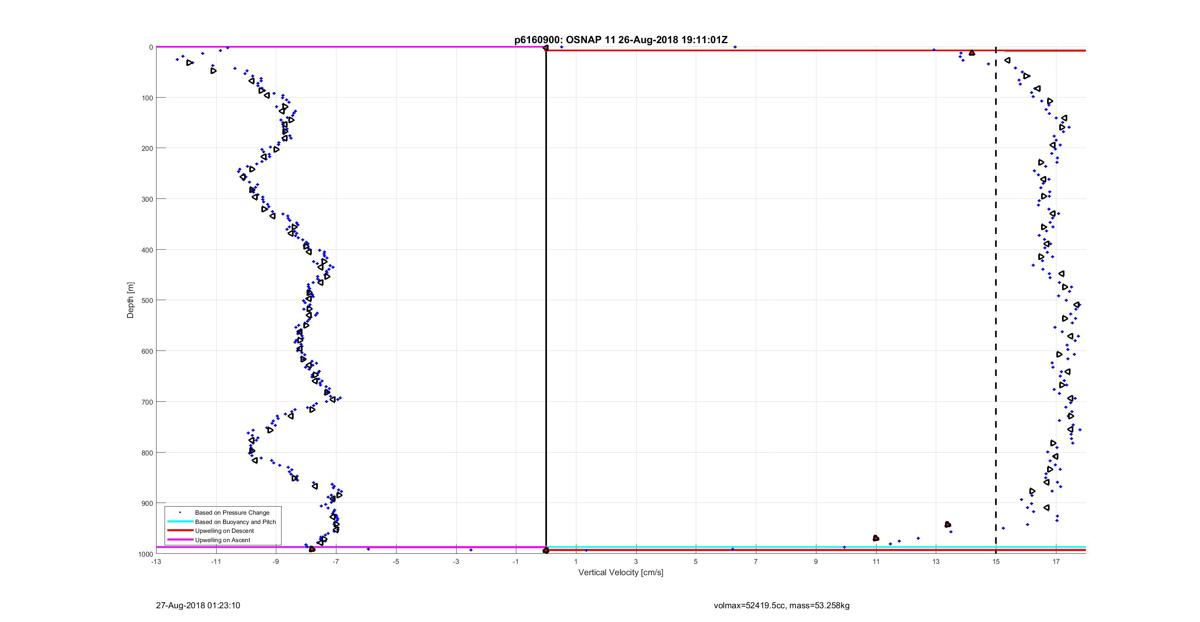The image size is (1200, 622).
Task: Click the '300' depth tick label
Action: click(x=145, y=199)
